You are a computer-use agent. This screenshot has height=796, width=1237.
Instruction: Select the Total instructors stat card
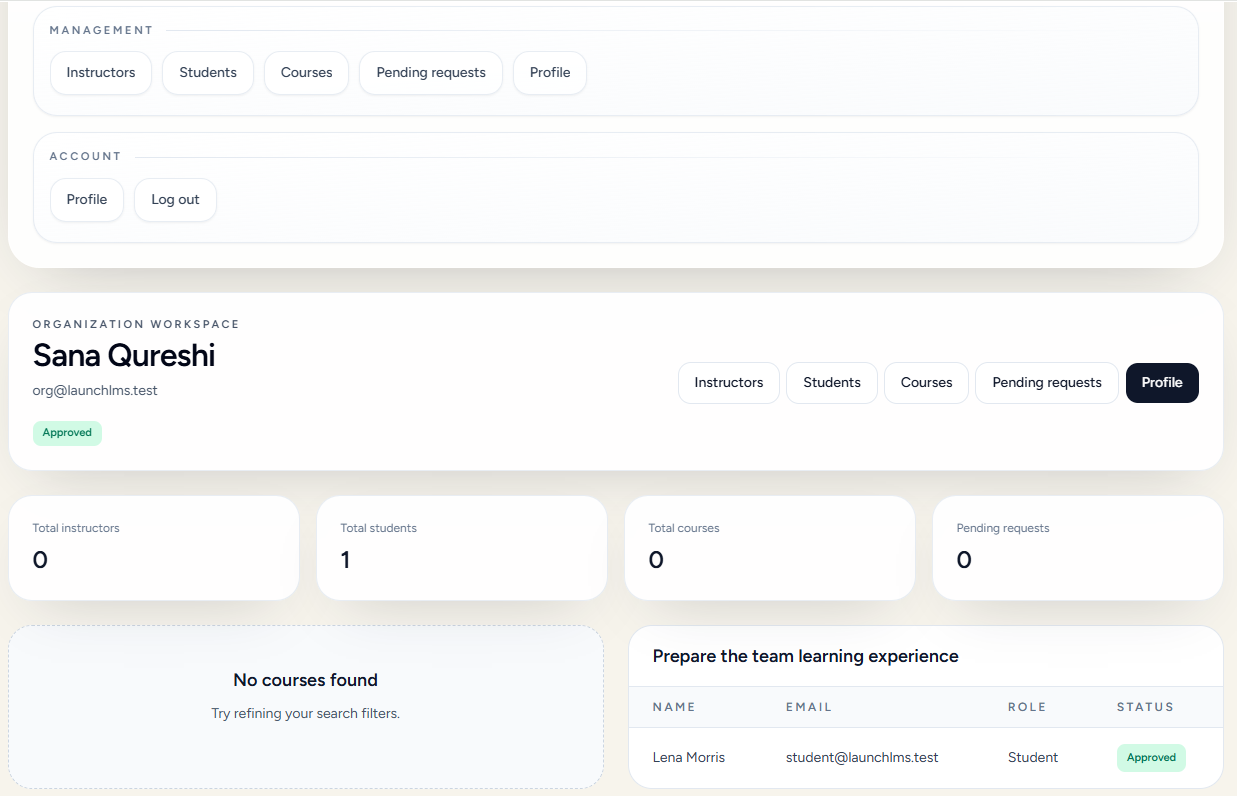[154, 547]
